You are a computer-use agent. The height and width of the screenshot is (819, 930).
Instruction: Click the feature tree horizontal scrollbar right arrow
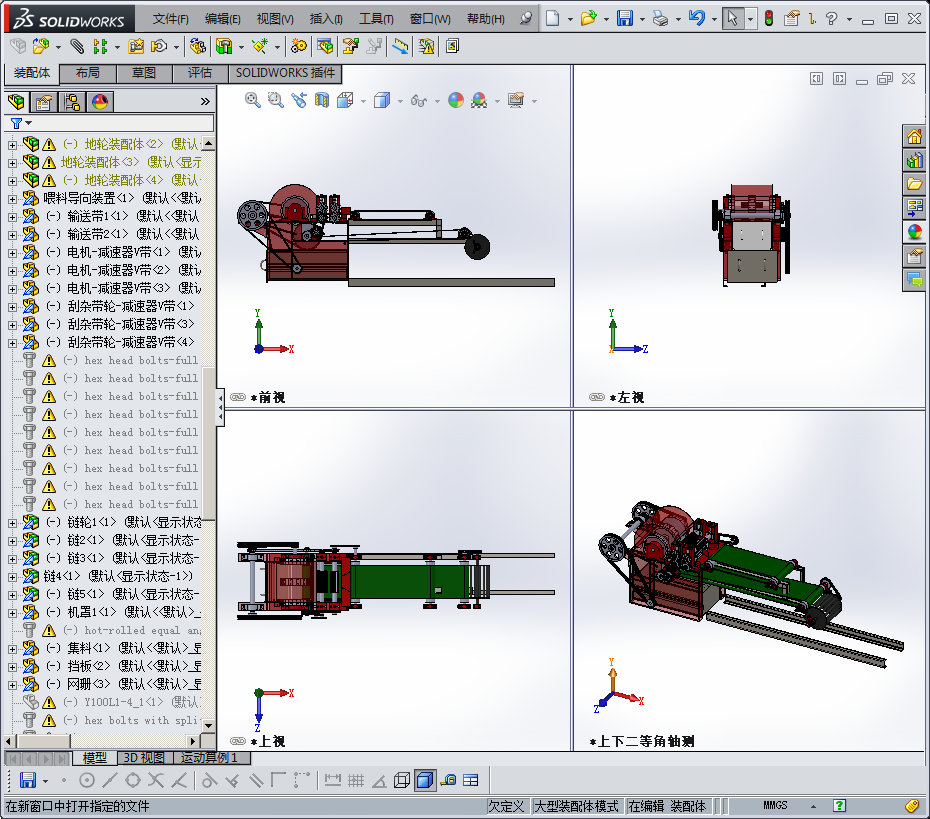click(193, 741)
